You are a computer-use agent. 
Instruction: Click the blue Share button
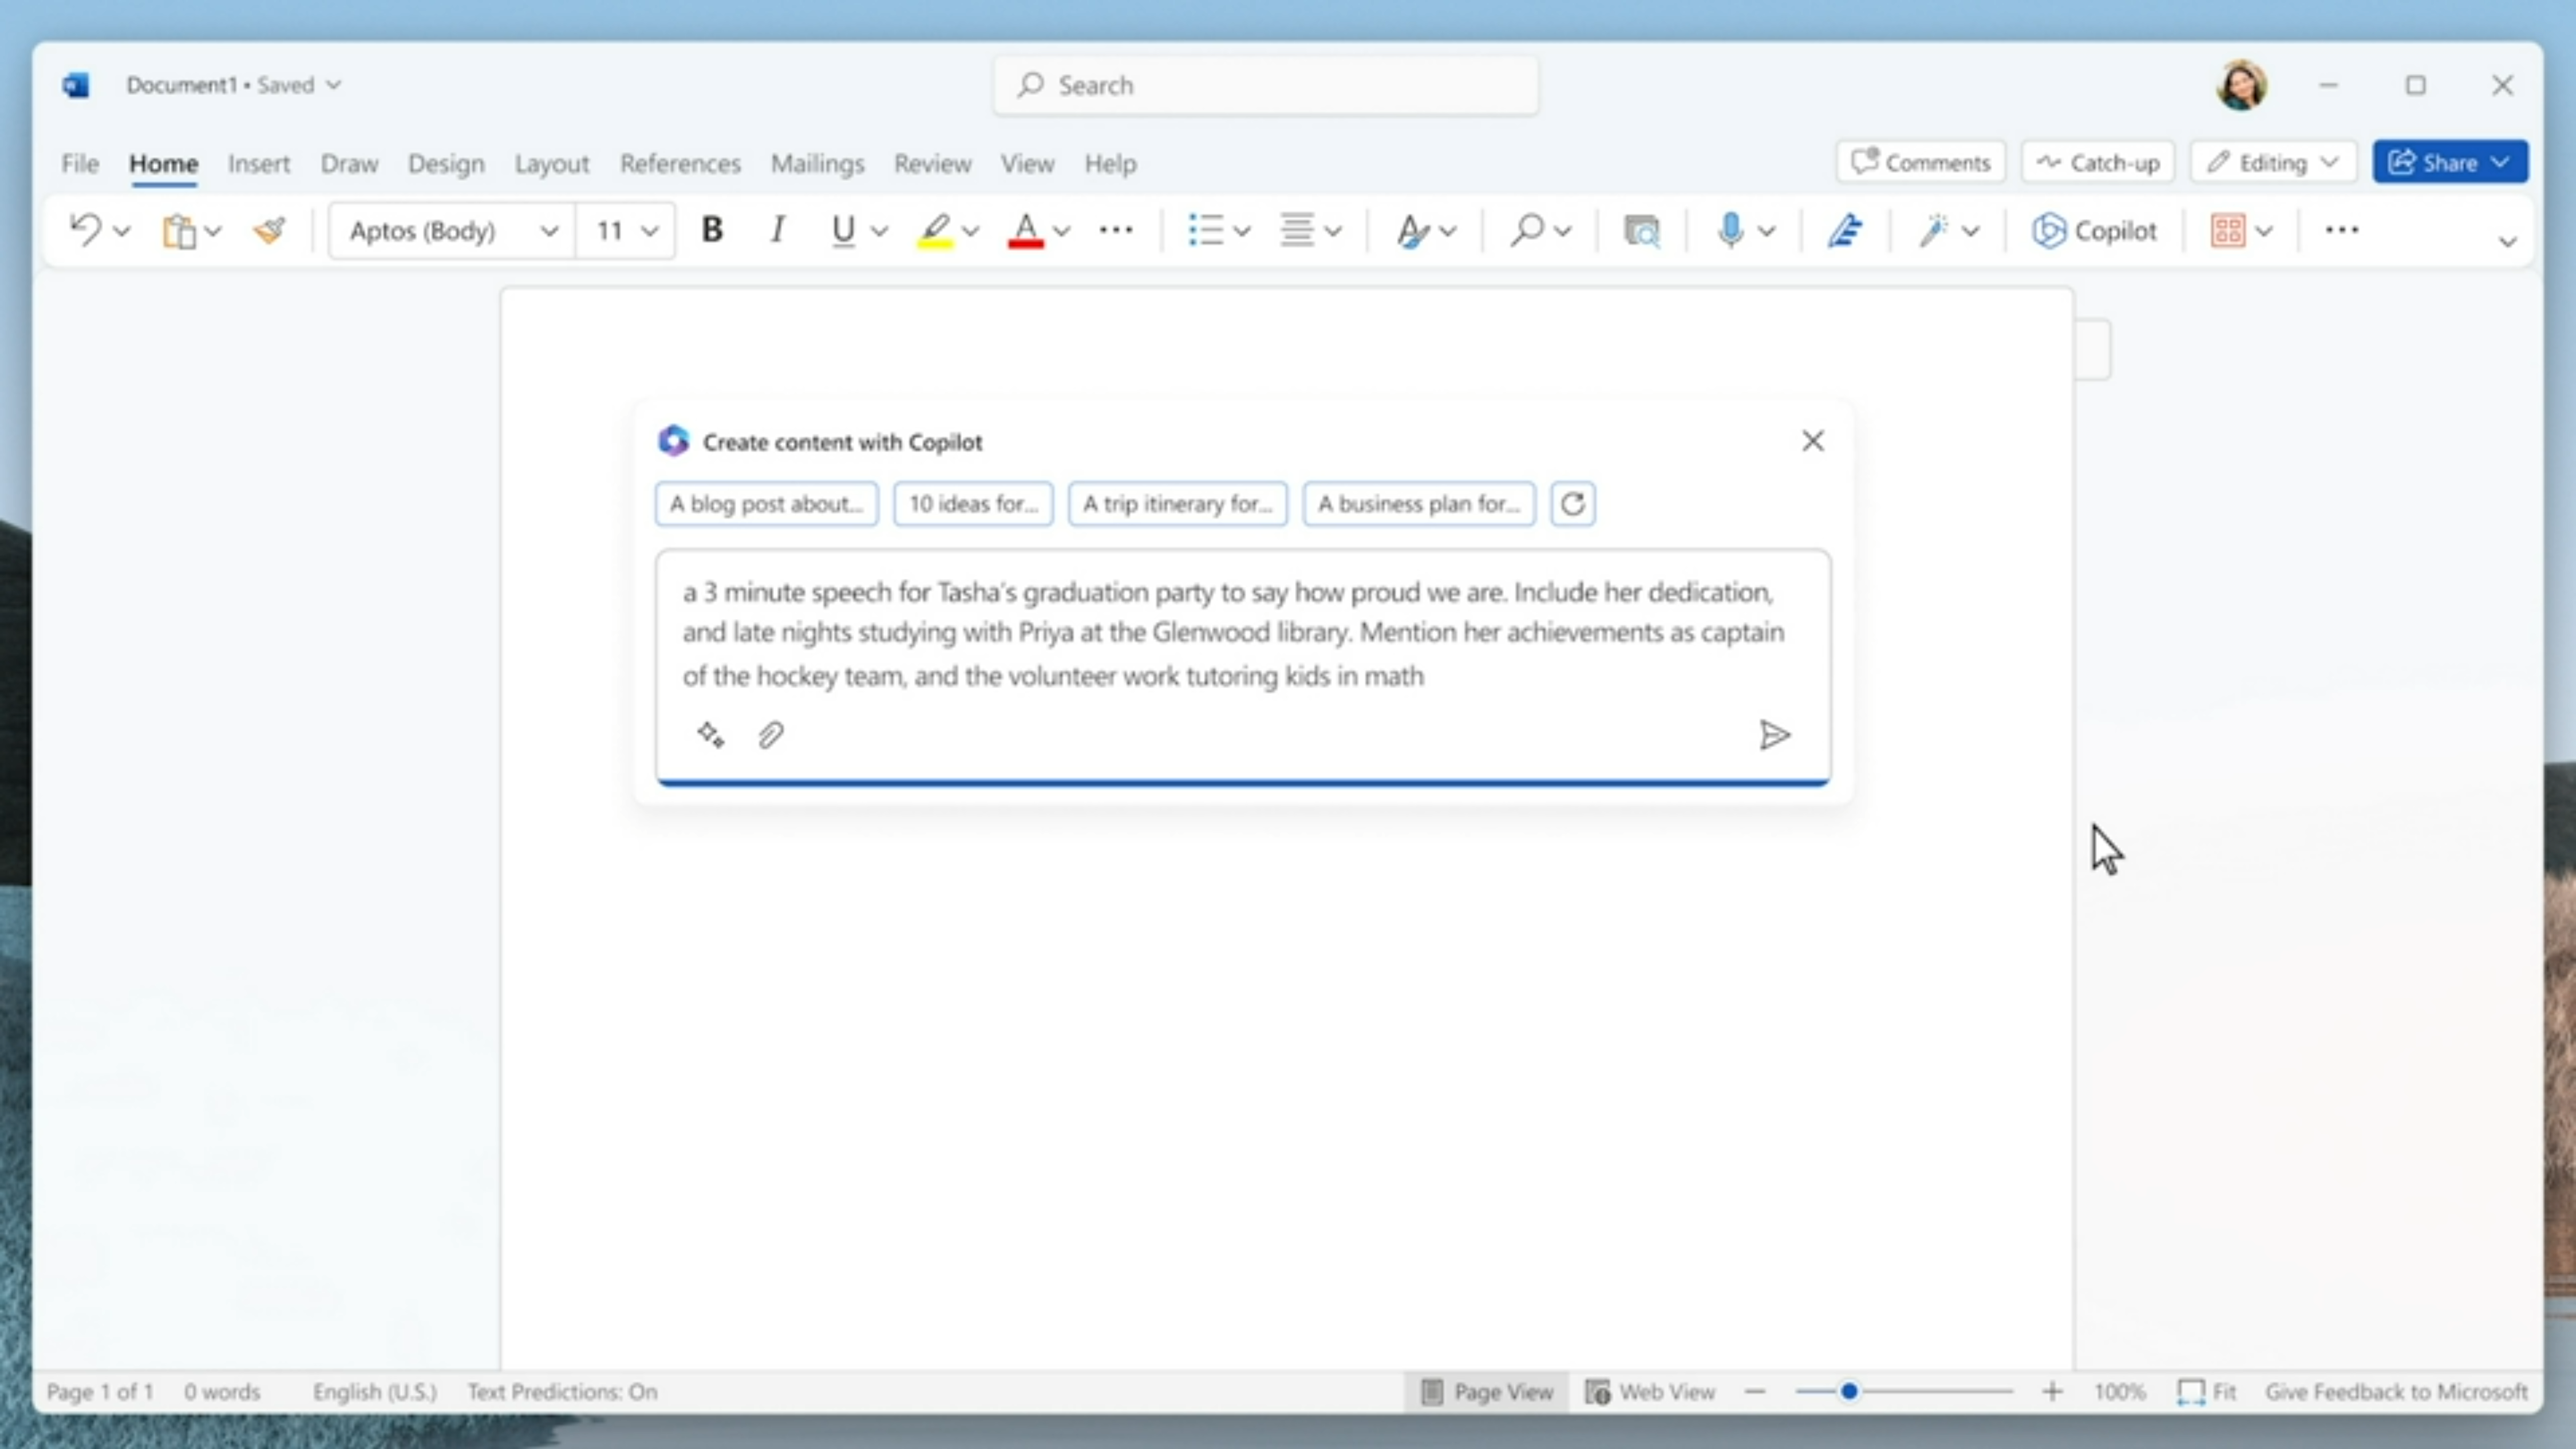coord(2450,162)
